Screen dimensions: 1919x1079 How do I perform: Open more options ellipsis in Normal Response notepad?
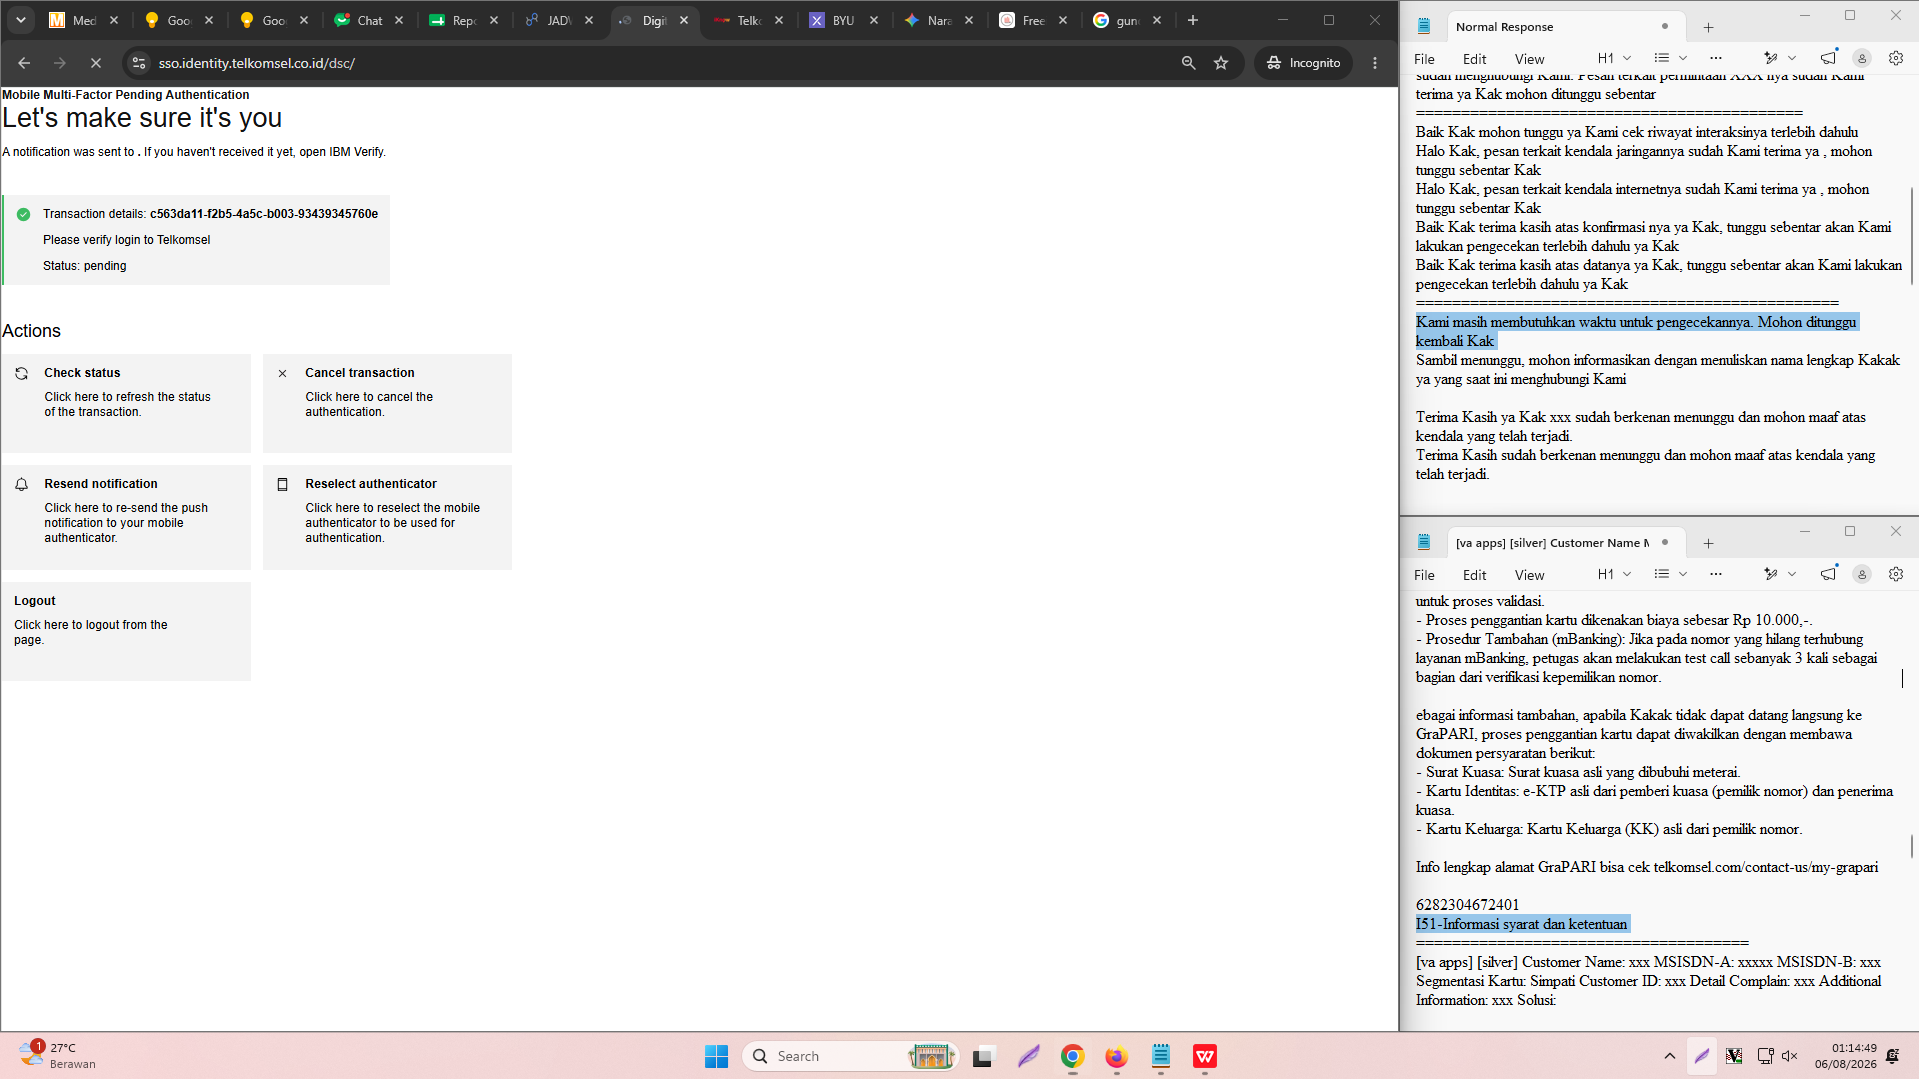(1716, 58)
